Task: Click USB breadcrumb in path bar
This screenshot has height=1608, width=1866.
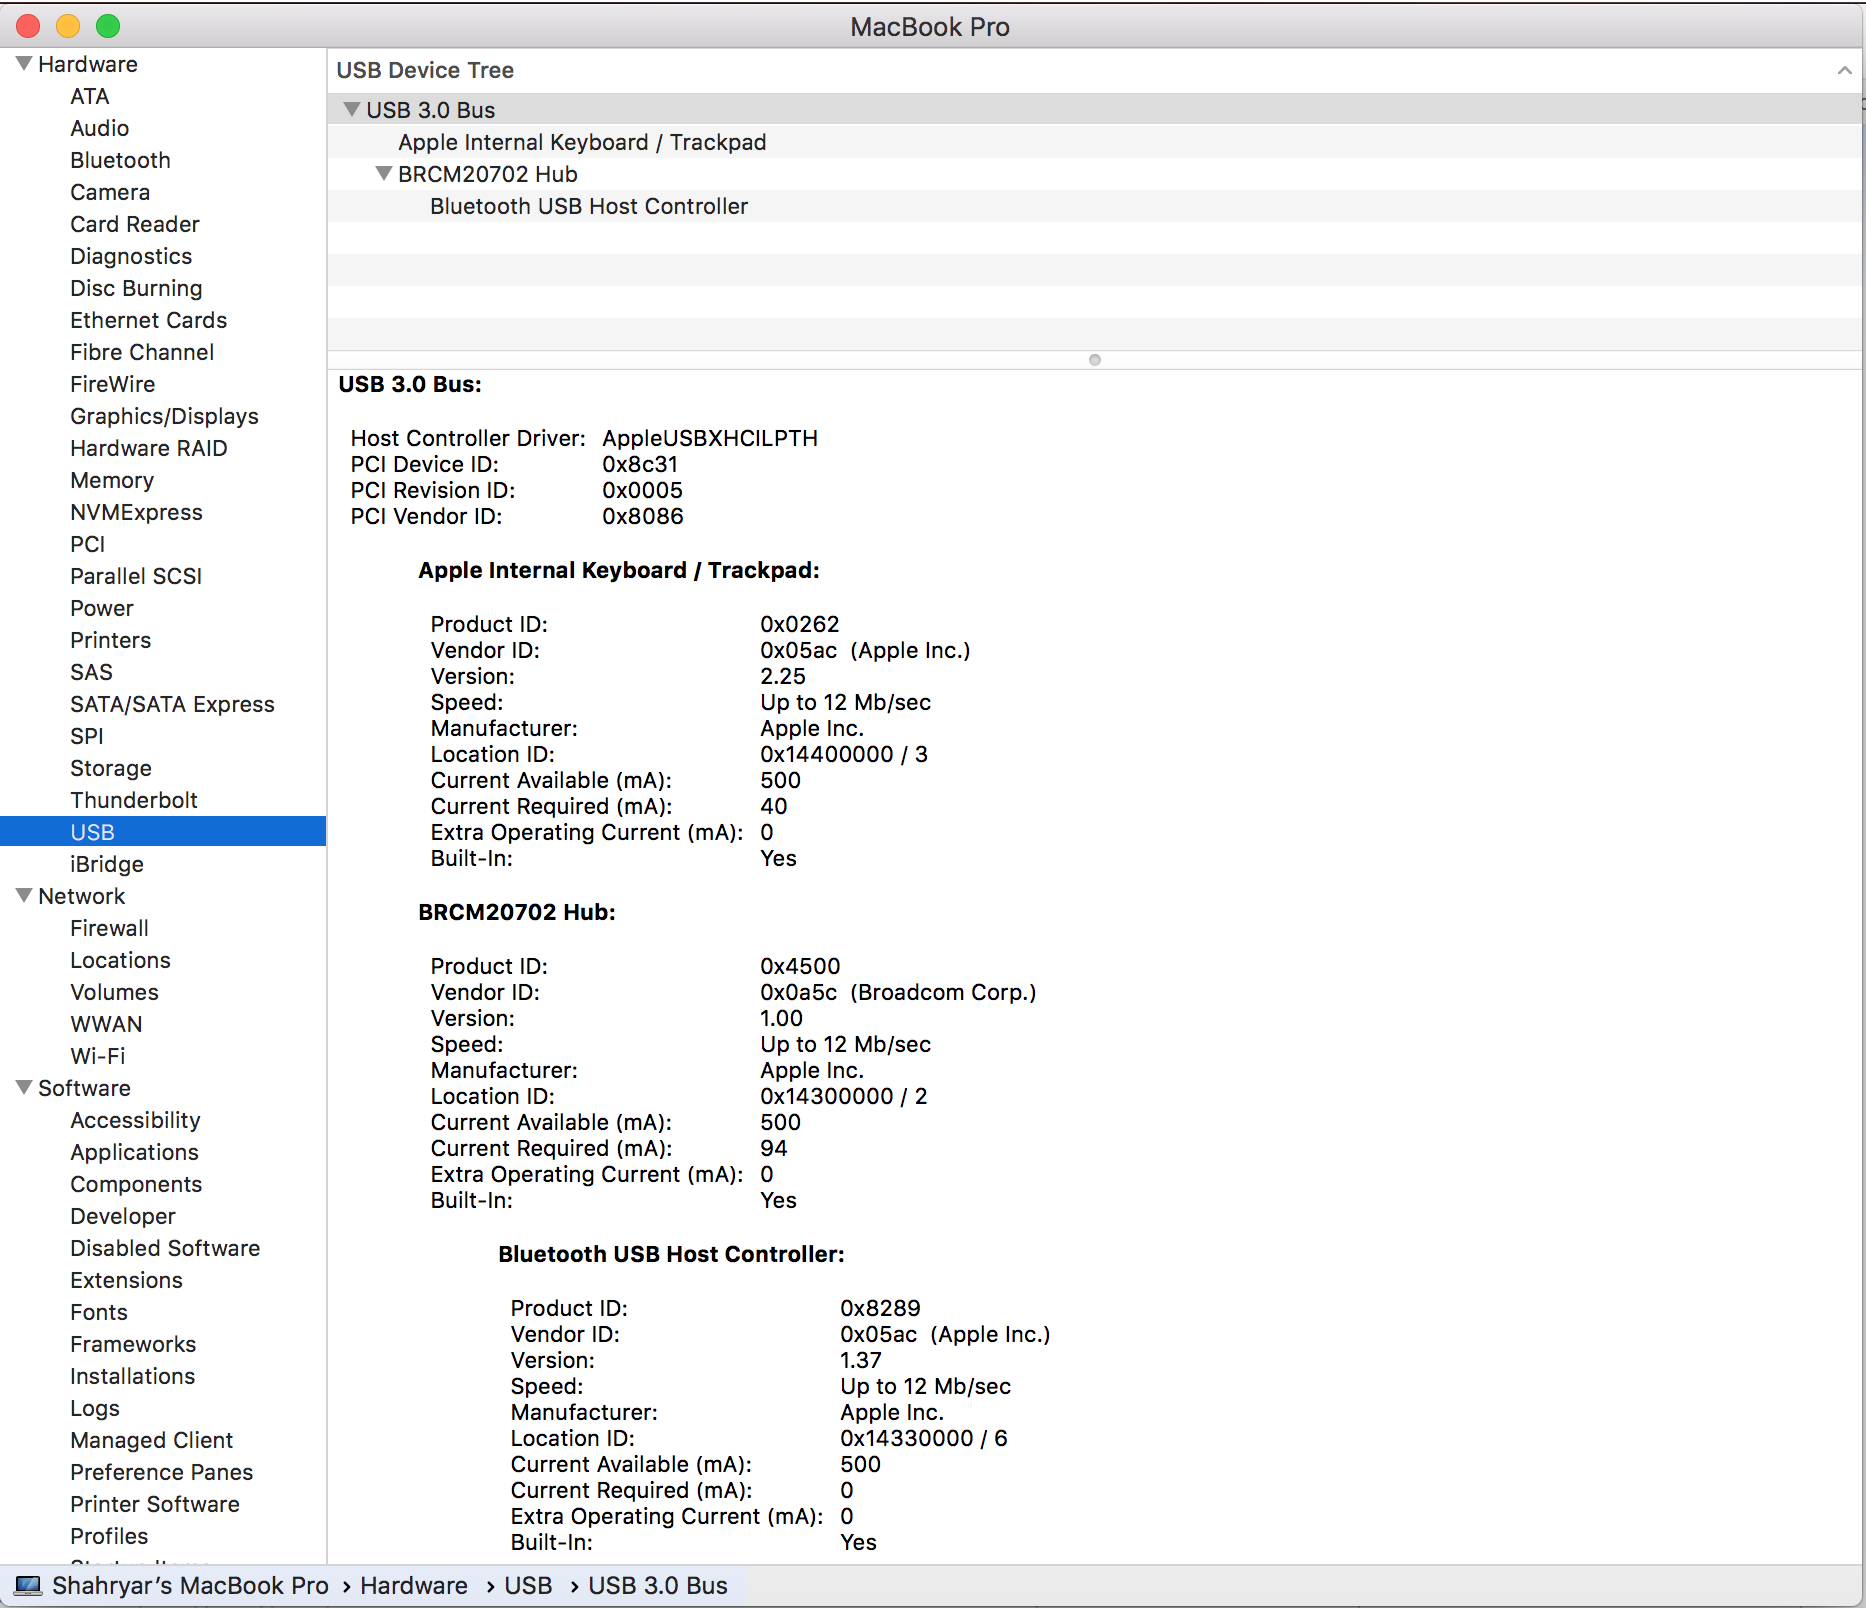Action: [x=528, y=1586]
